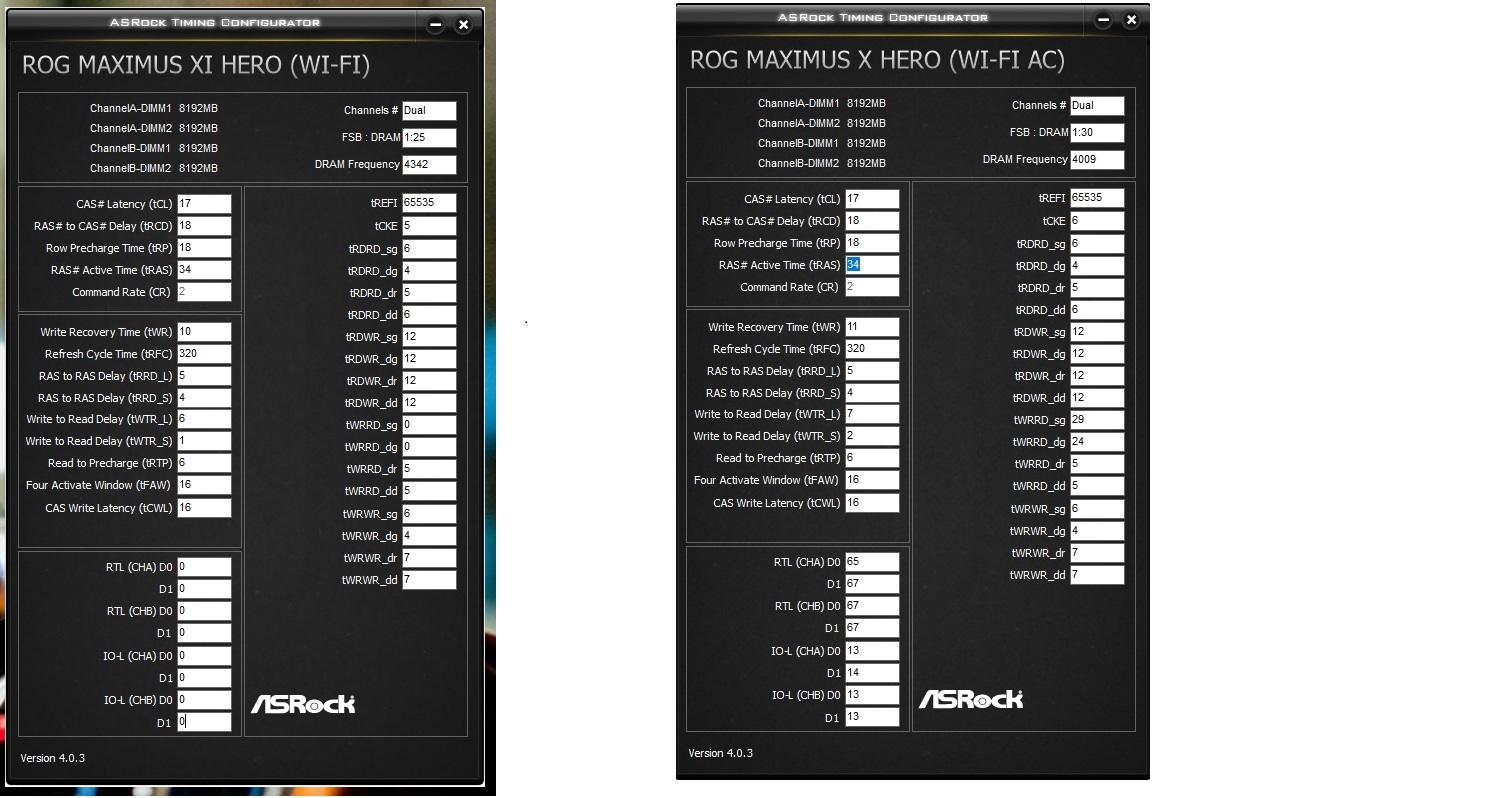This screenshot has width=1493, height=798.
Task: Select tWTR_S field in XI HERO window
Action: (x=204, y=441)
